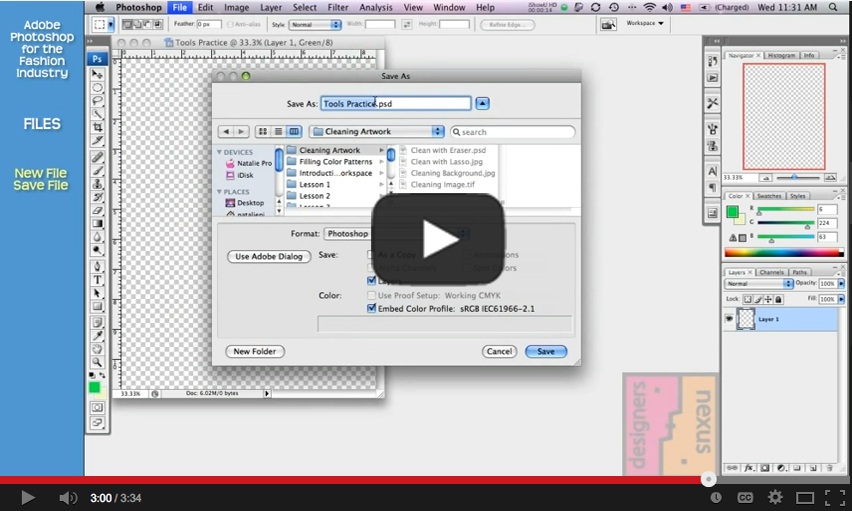
Task: Collapse the Save As dialog browser arrow
Action: point(483,103)
